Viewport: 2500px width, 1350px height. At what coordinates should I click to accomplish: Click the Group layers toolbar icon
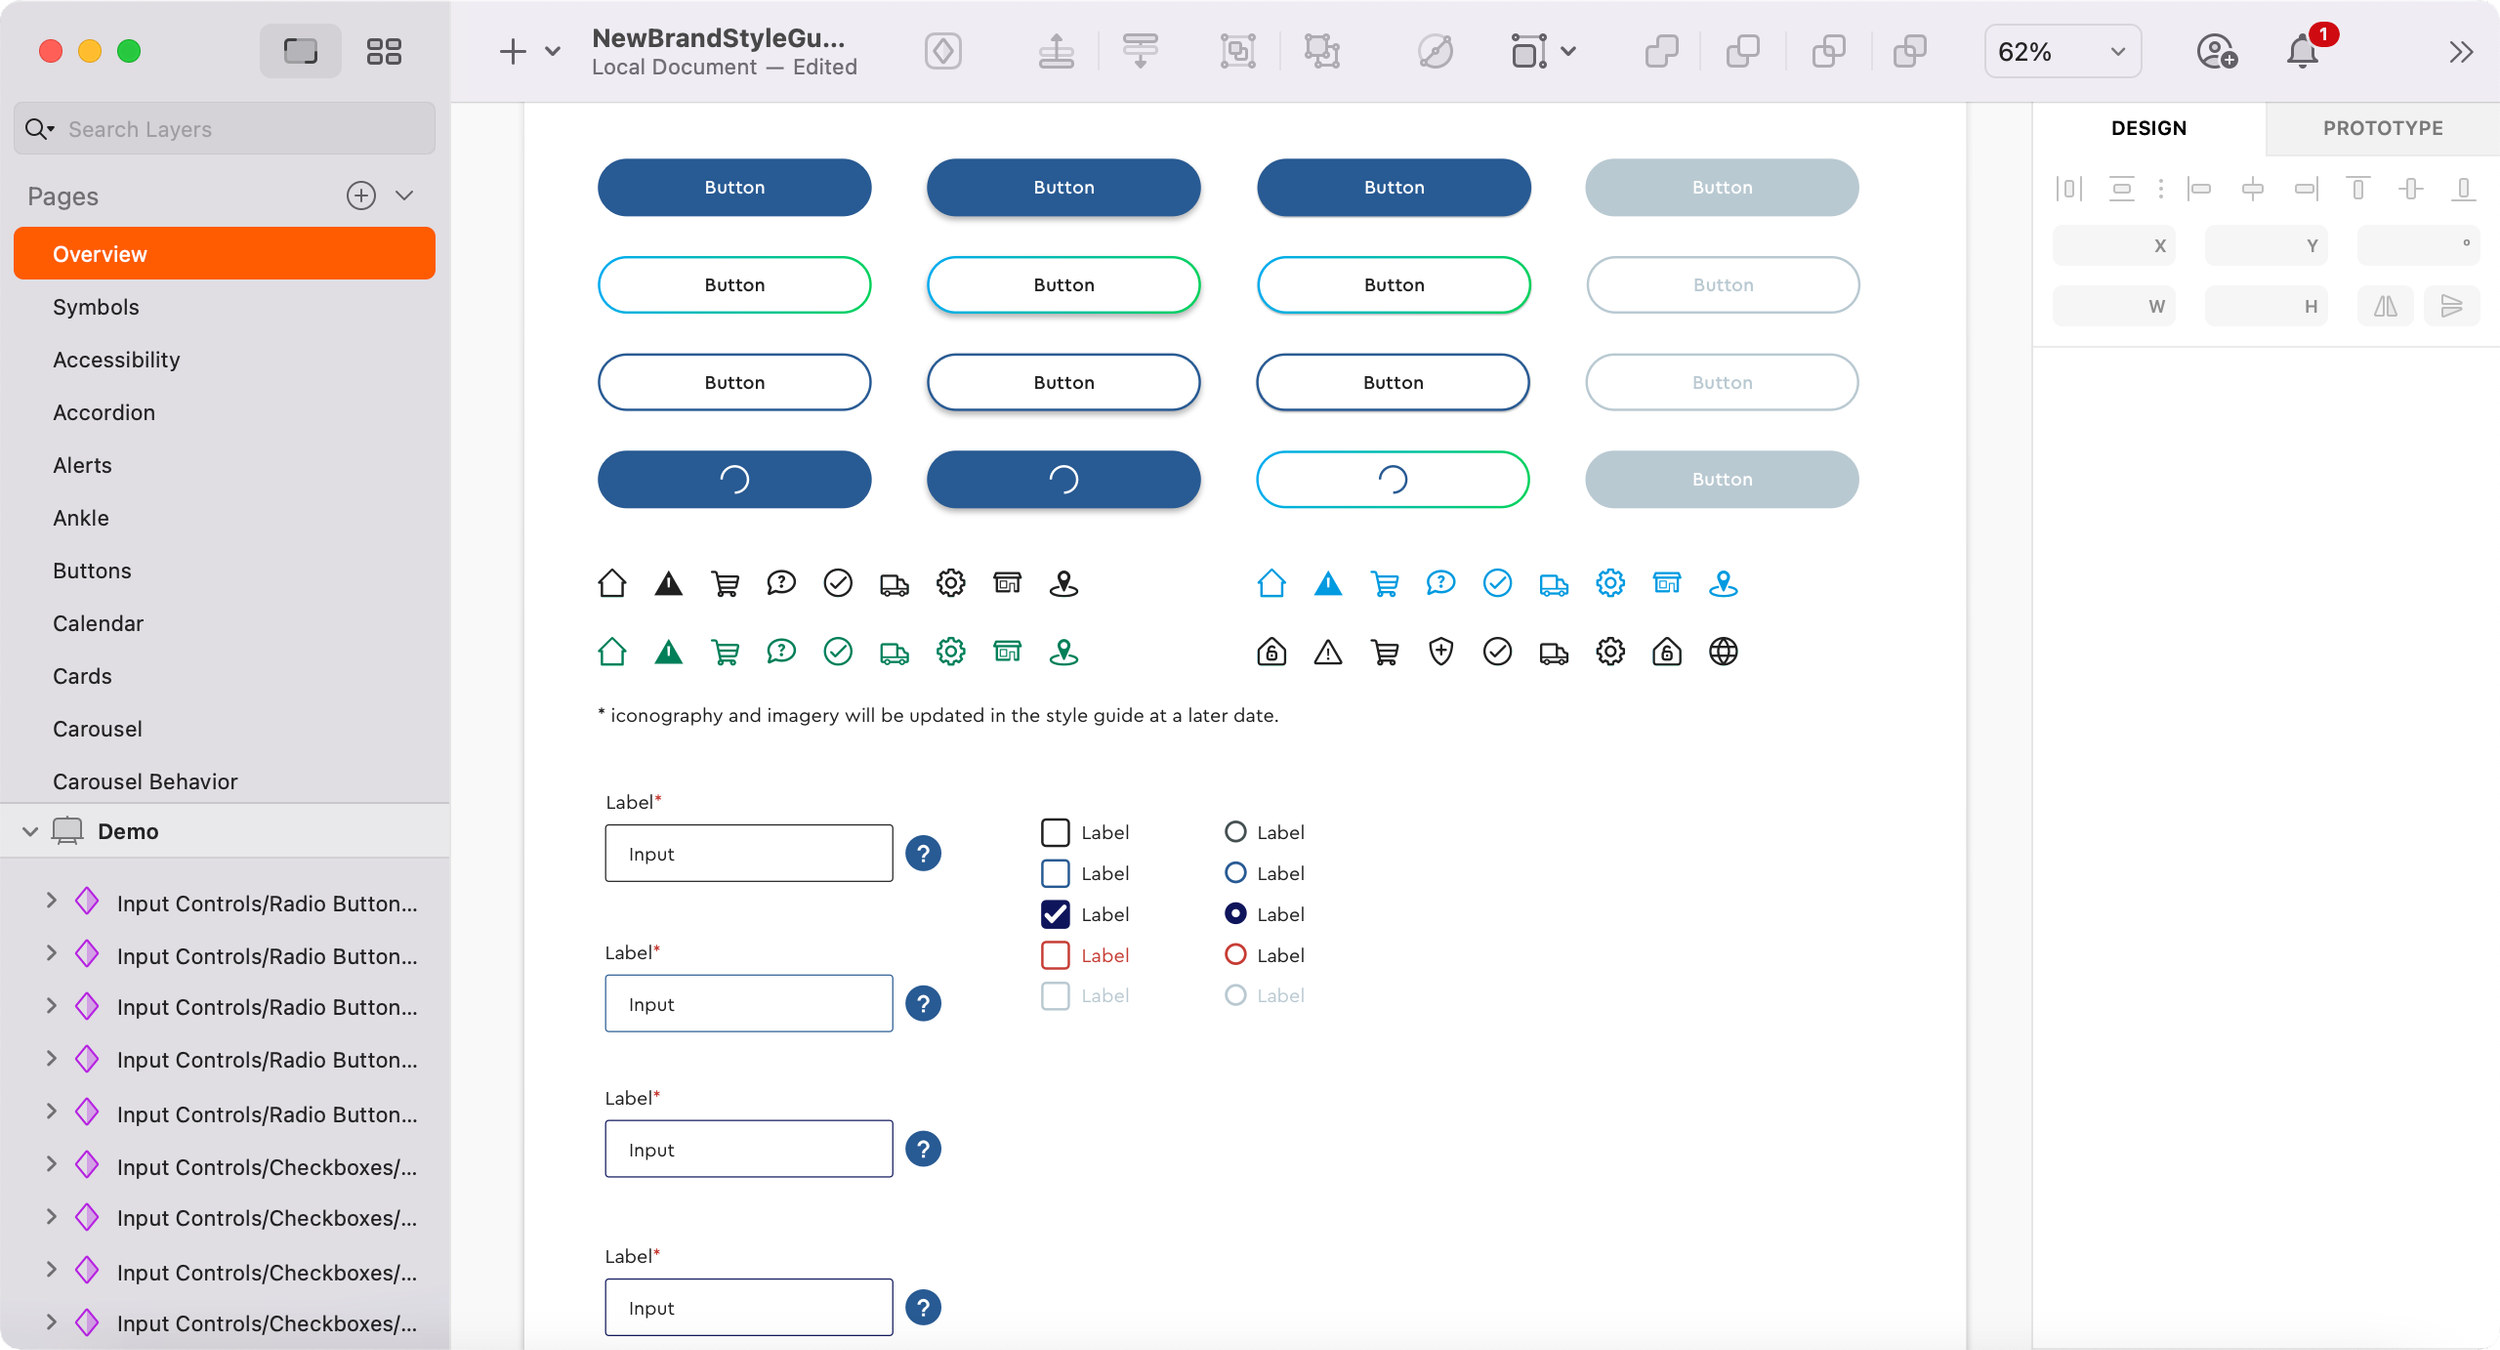[x=1238, y=51]
